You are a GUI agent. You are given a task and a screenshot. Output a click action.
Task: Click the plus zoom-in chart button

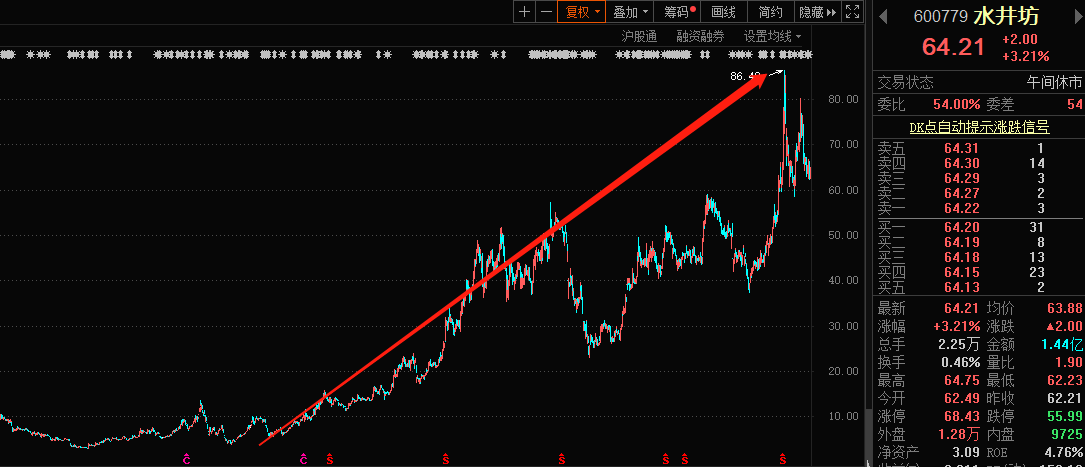[x=525, y=12]
